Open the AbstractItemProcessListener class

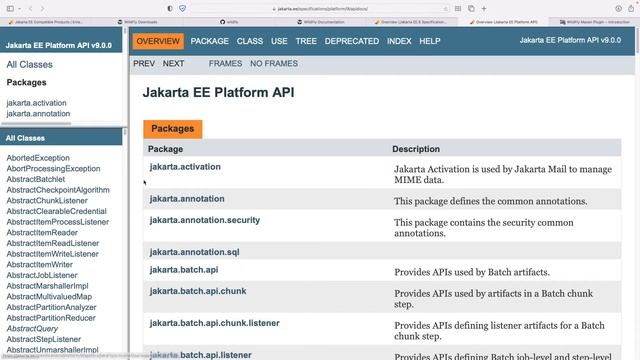(58, 222)
